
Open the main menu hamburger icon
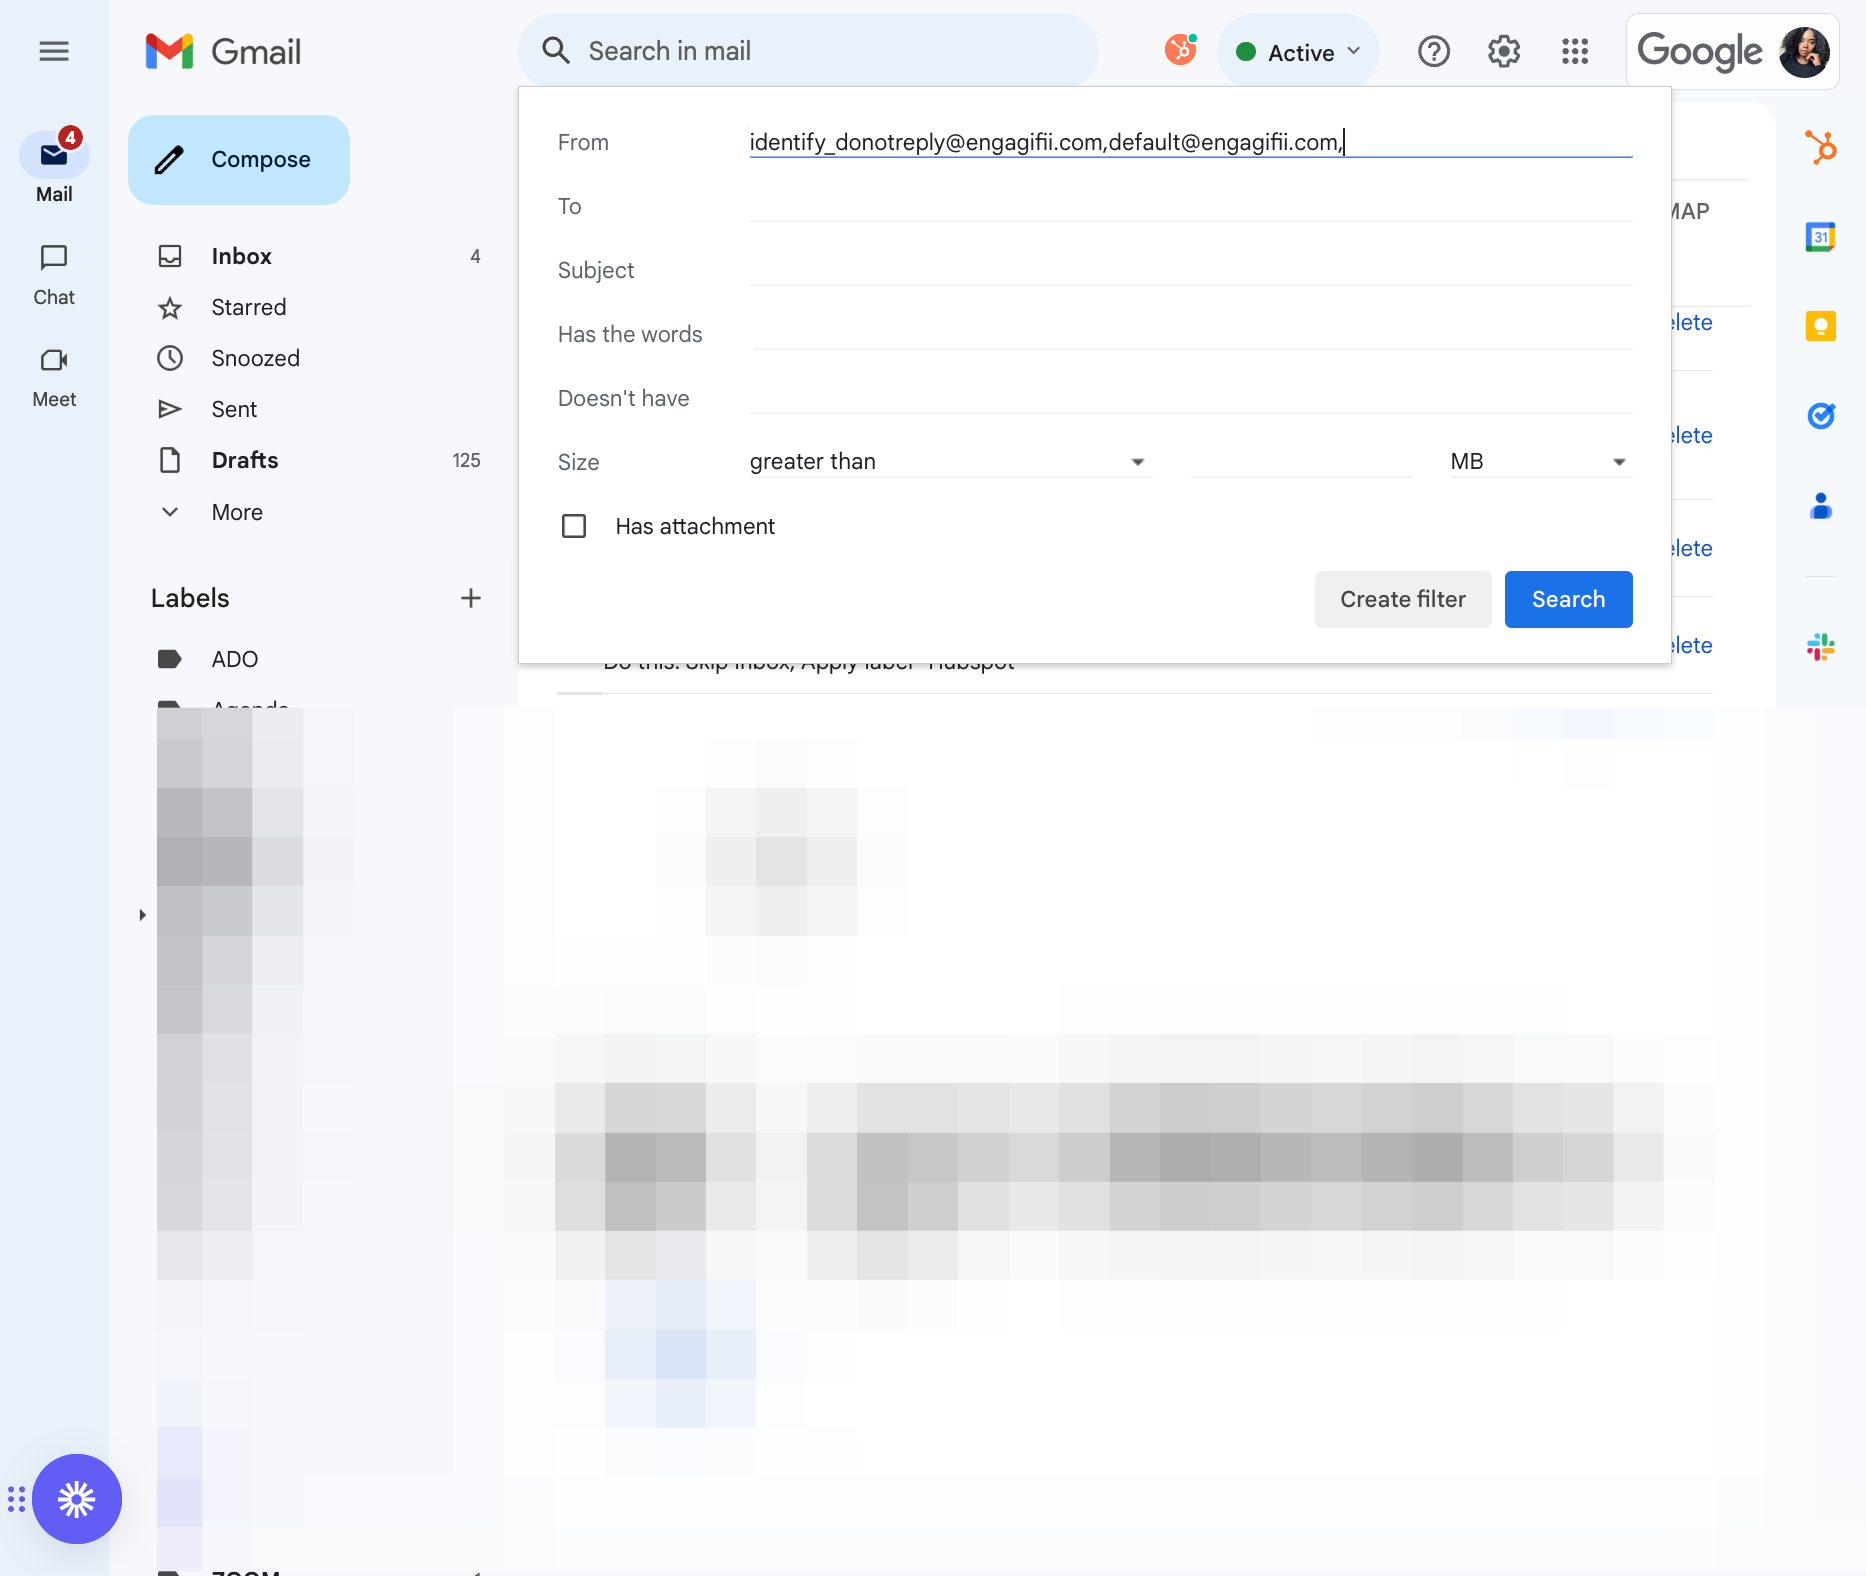54,51
